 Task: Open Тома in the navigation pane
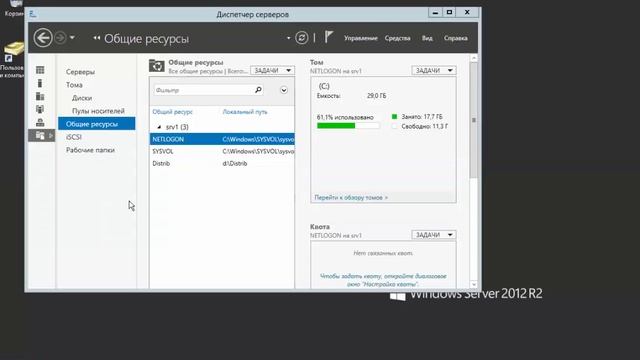coord(74,85)
